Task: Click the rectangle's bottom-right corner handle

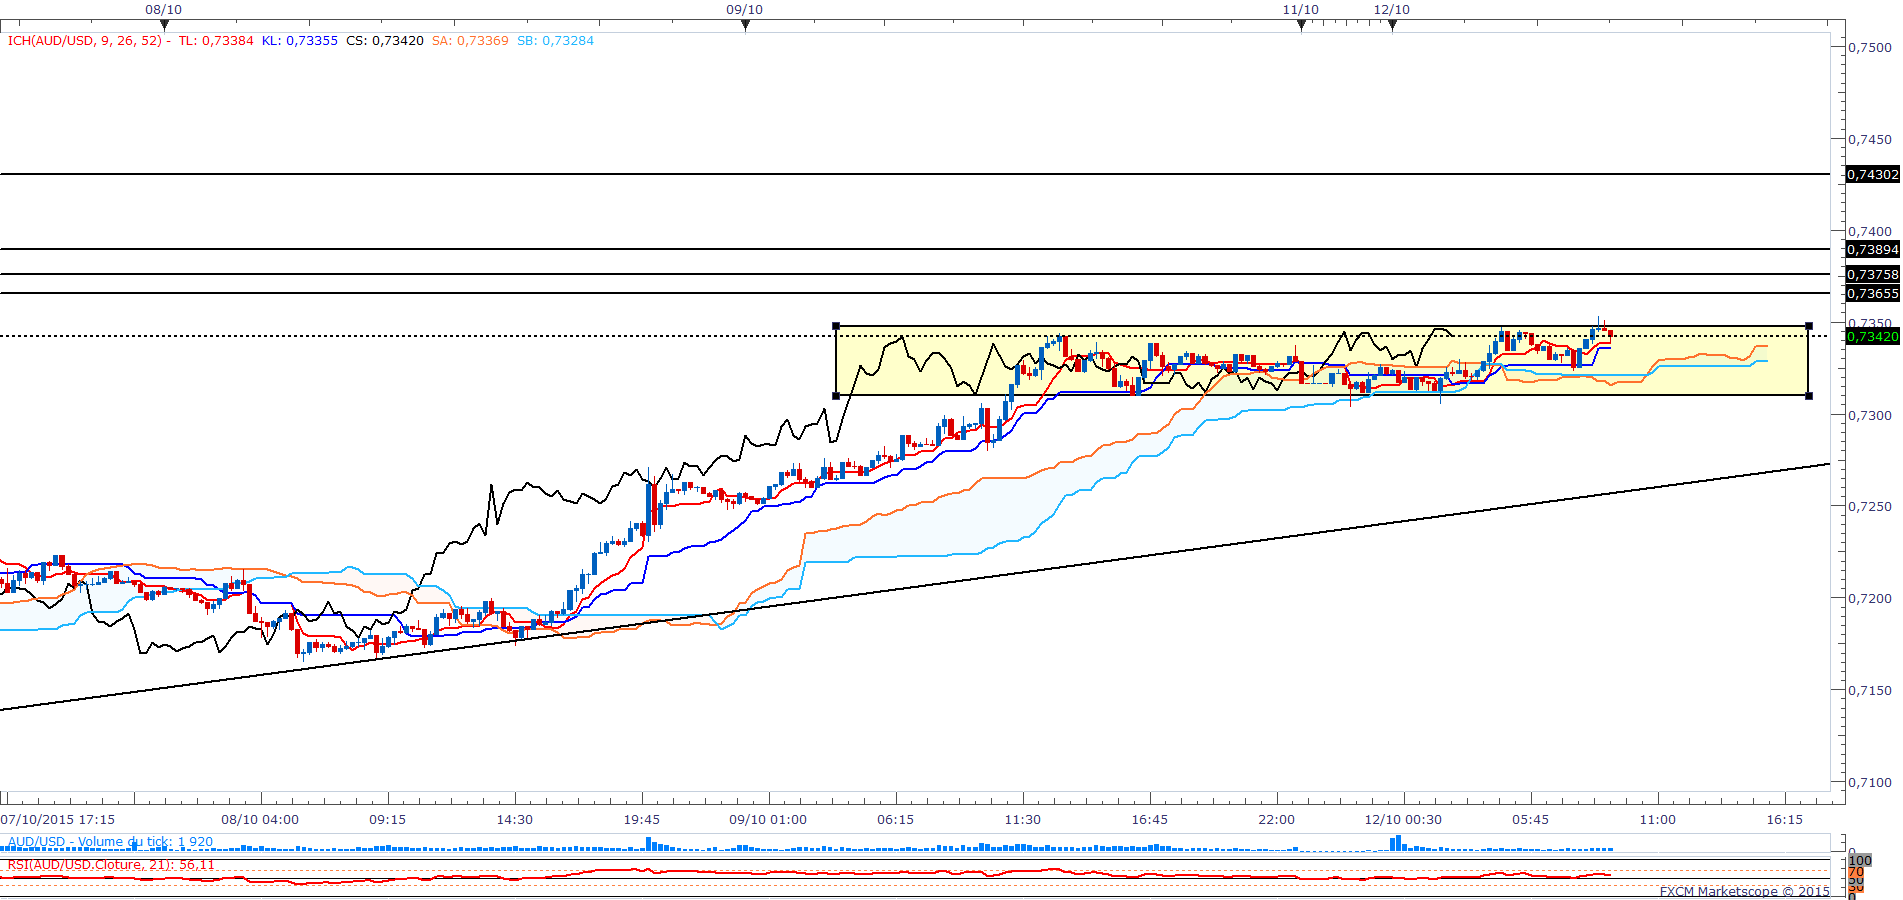Action: 1808,396
